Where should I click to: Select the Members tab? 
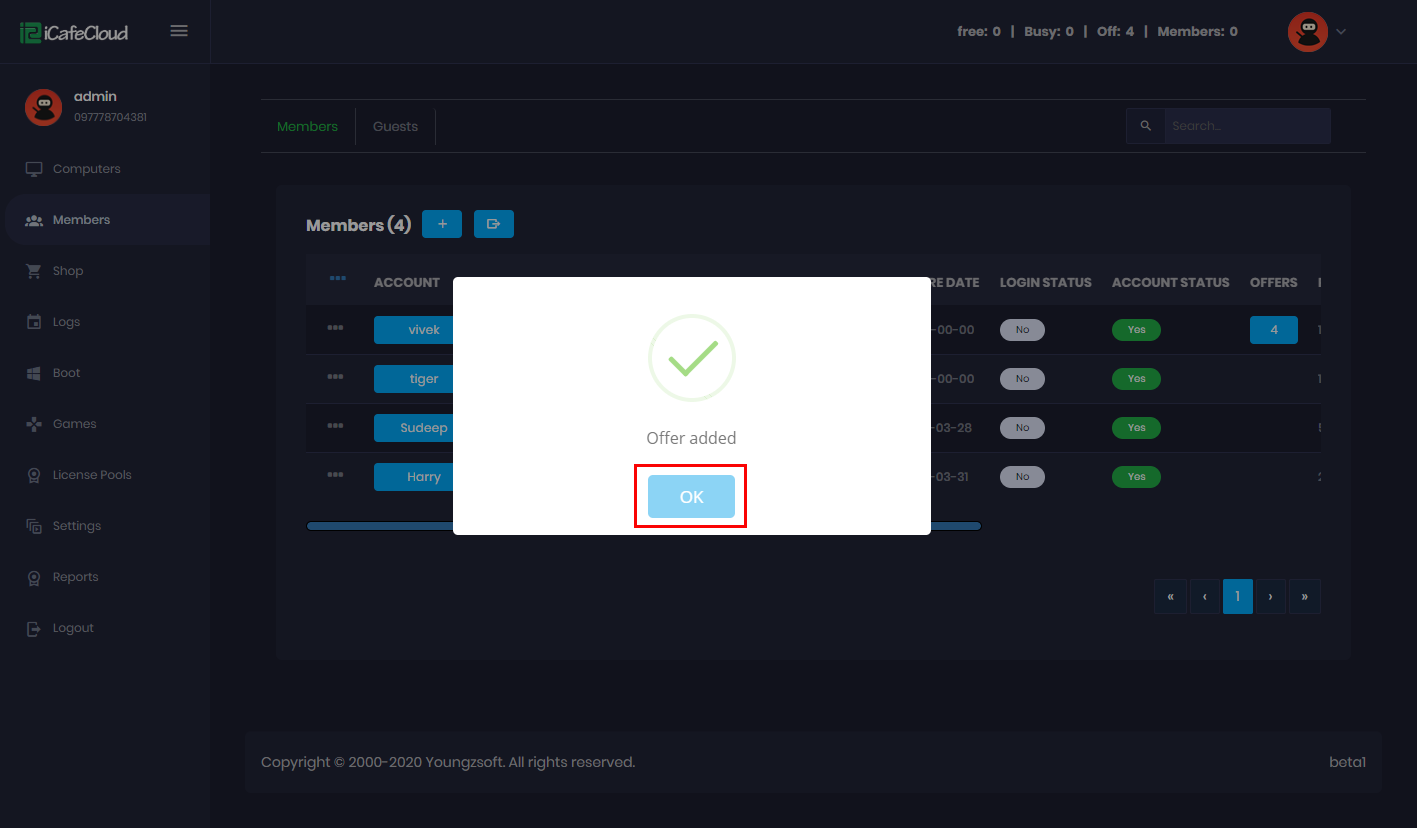point(307,127)
